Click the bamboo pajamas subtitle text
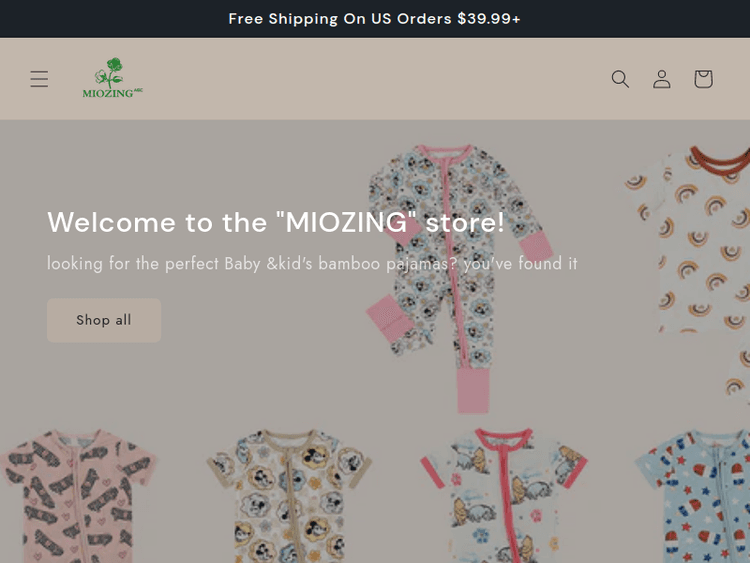750x563 pixels. point(312,264)
